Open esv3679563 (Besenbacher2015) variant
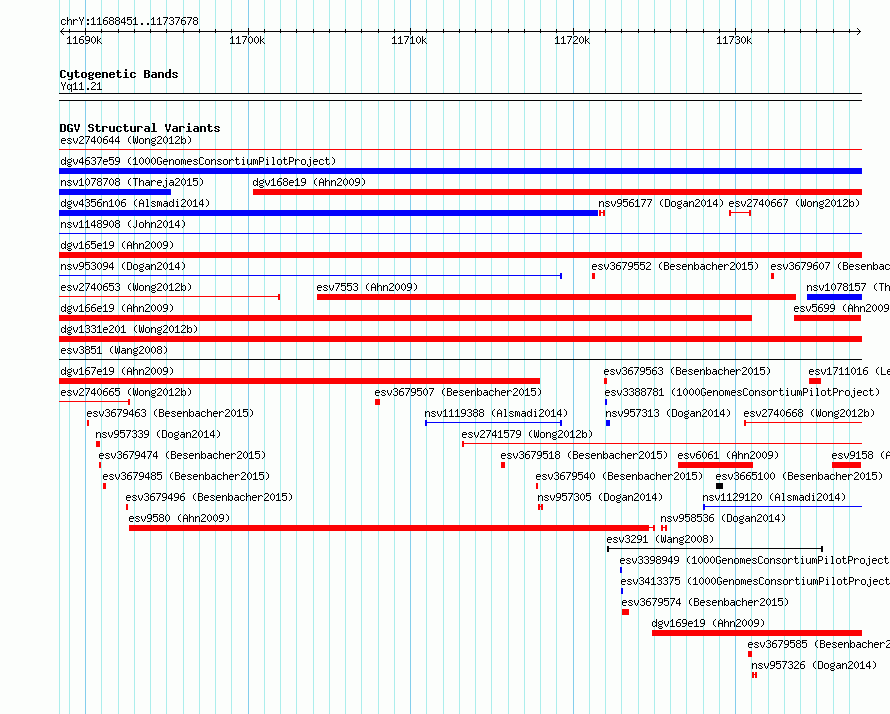The width and height of the screenshot is (890, 714). (x=687, y=371)
